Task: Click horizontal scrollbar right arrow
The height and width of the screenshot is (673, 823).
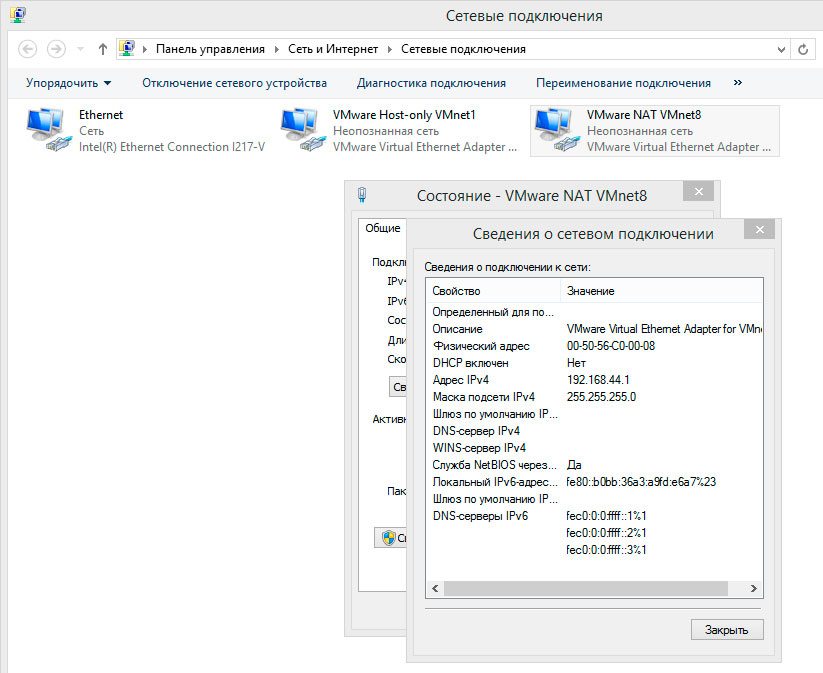Action: click(754, 588)
